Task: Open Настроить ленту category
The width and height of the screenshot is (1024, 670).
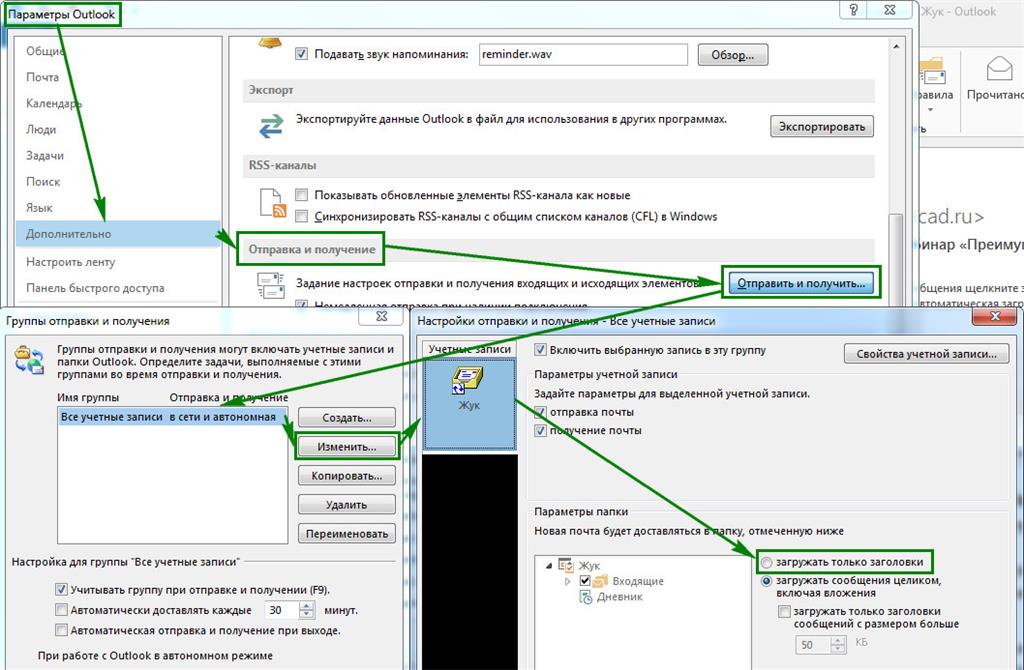Action: (x=71, y=262)
